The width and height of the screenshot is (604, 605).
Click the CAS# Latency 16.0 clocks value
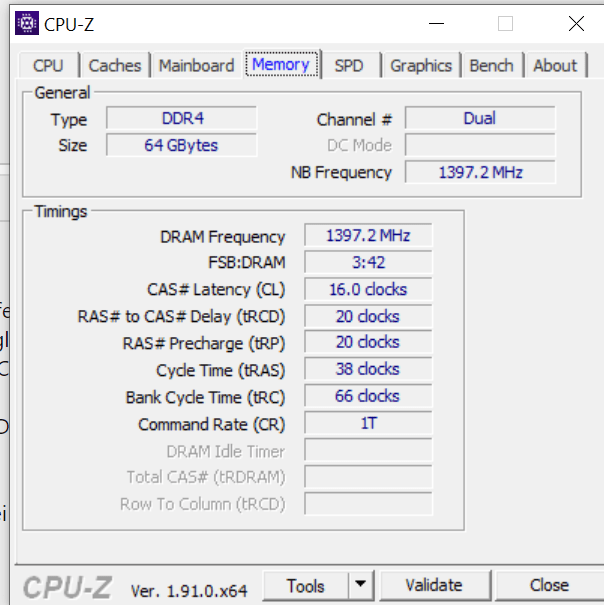(368, 289)
